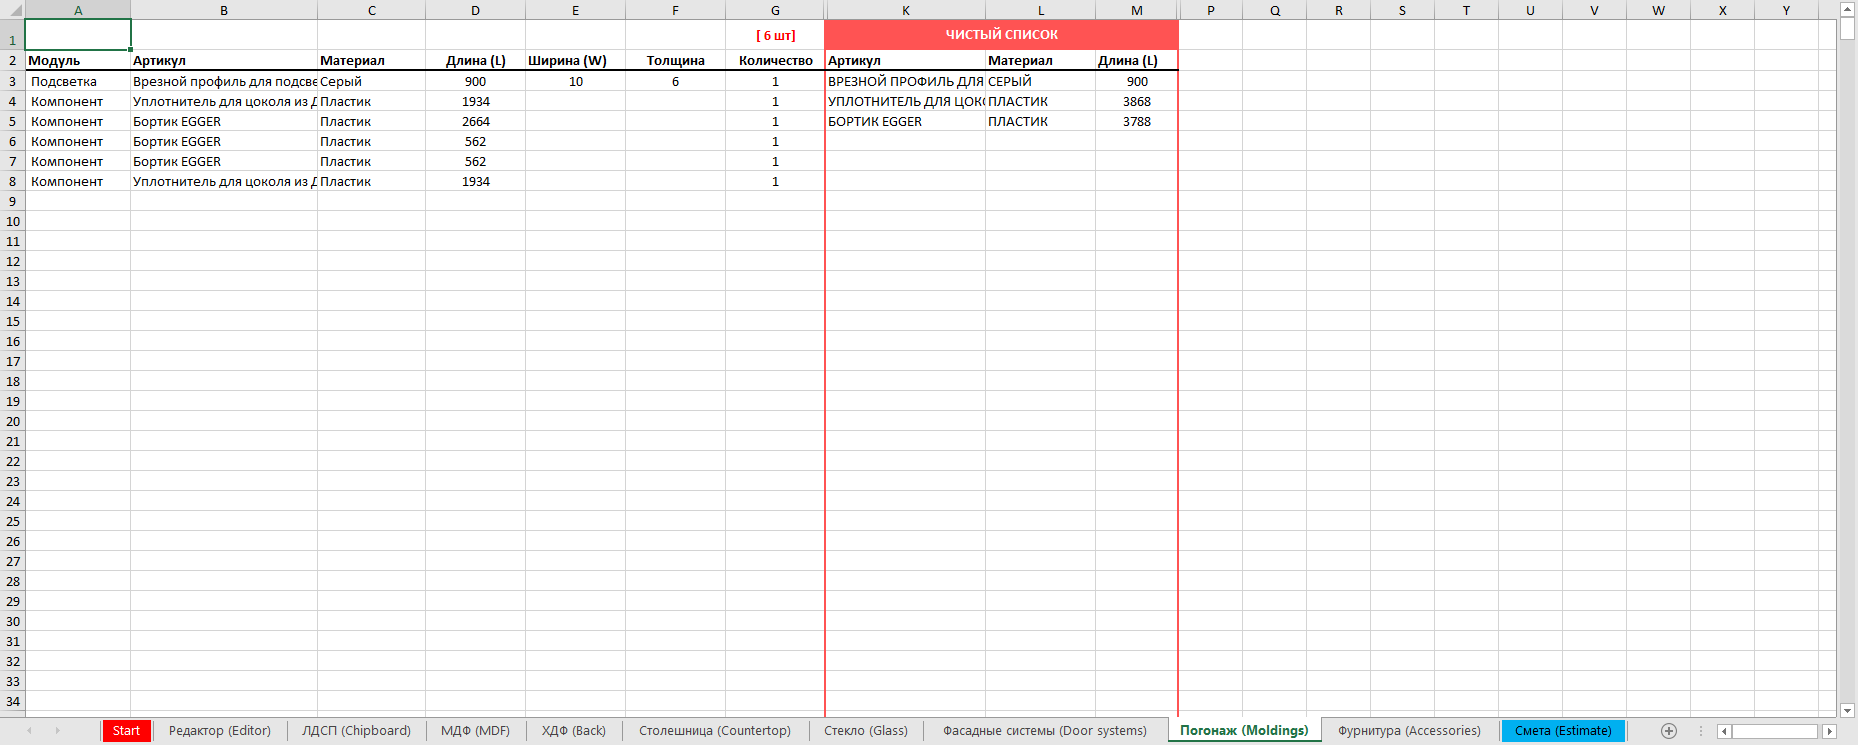Screen dimensions: 1858x745
Task: Click the horizontal scrollbar left arrow
Action: (1724, 731)
